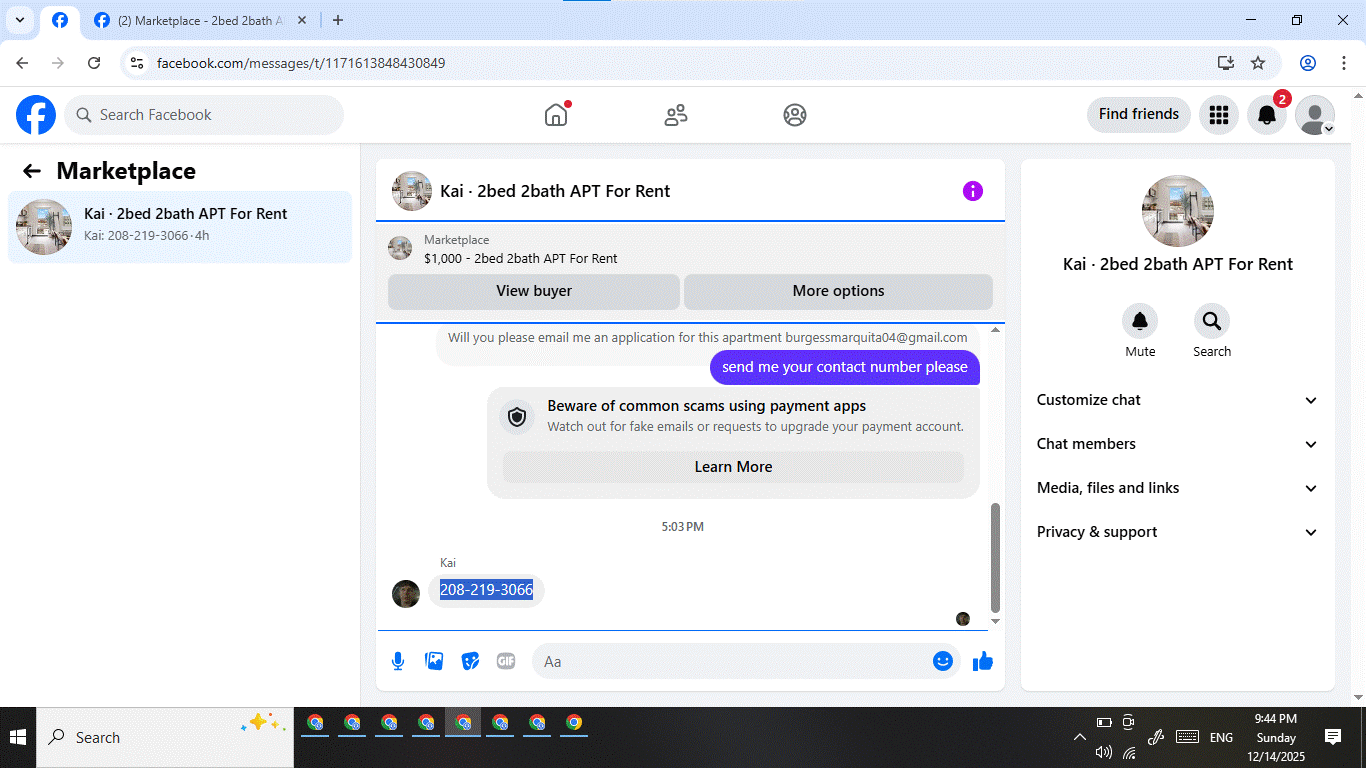Open $1,000 - 2bed 2bath listing link
The image size is (1366, 768).
click(x=521, y=258)
